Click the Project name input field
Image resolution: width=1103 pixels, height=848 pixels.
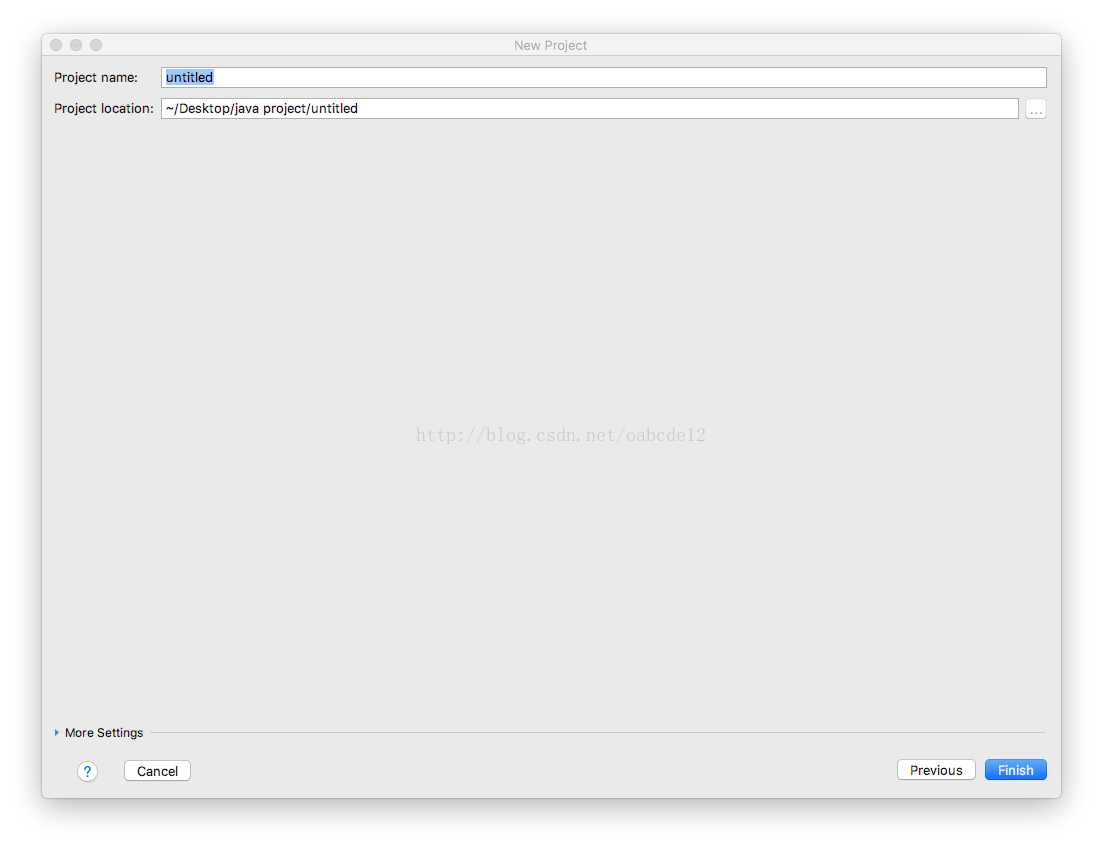pyautogui.click(x=604, y=77)
